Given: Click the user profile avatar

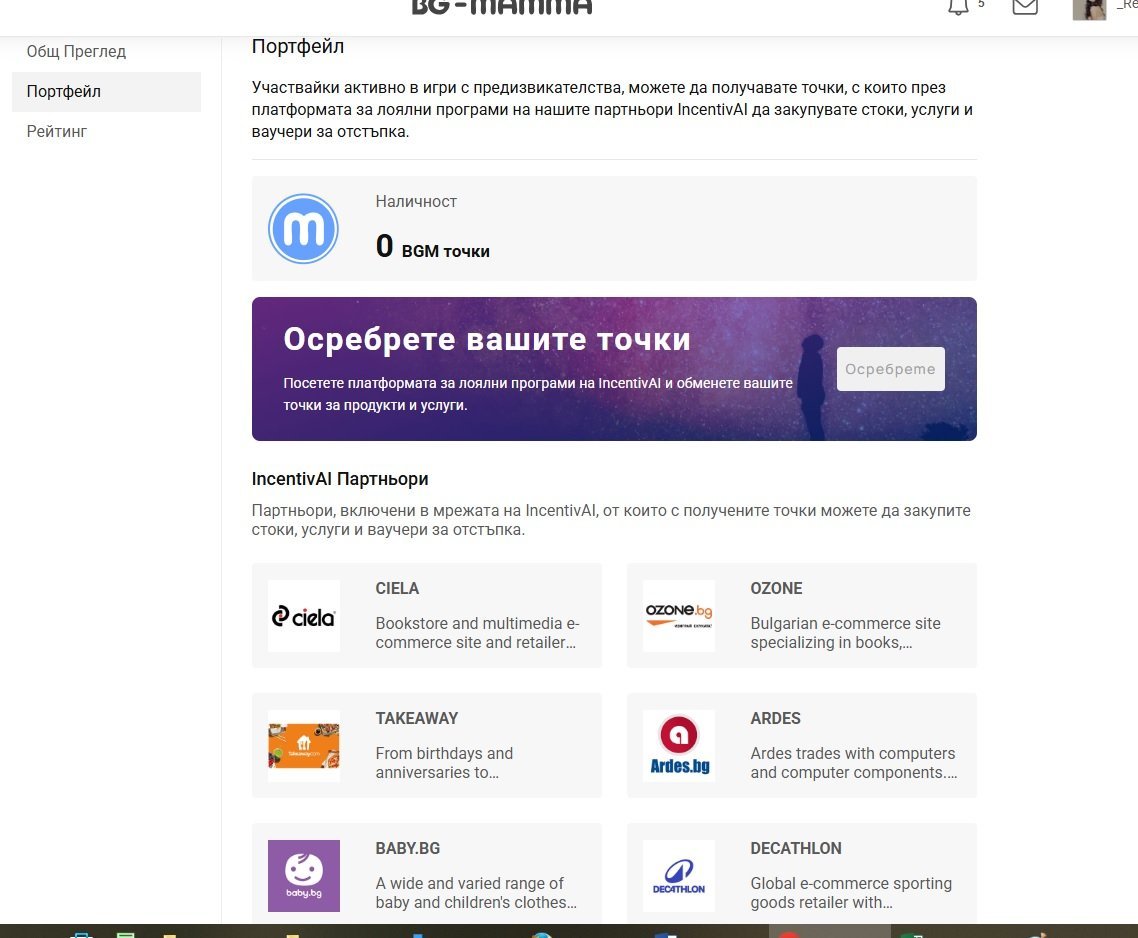Looking at the screenshot, I should [1089, 9].
